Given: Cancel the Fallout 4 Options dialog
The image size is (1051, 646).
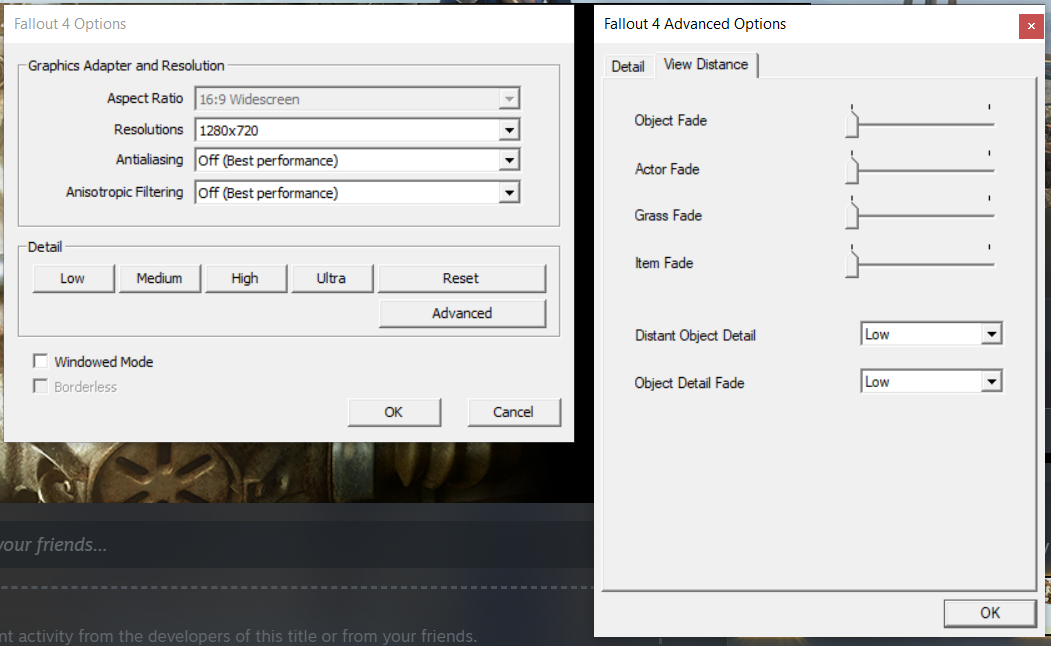Looking at the screenshot, I should pyautogui.click(x=514, y=412).
